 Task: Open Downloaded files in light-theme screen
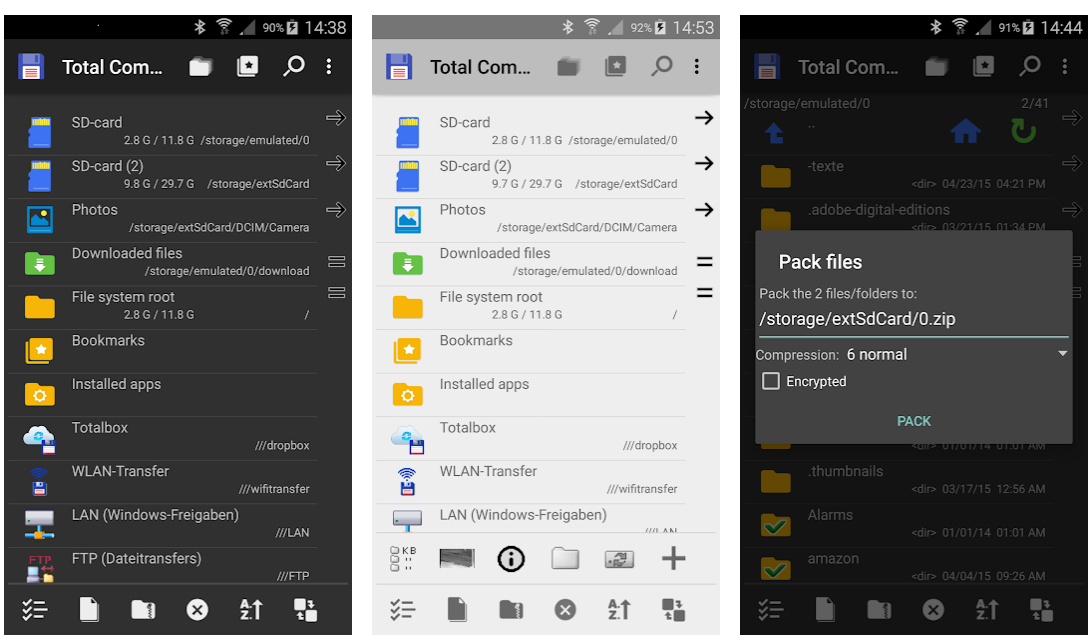click(530, 263)
